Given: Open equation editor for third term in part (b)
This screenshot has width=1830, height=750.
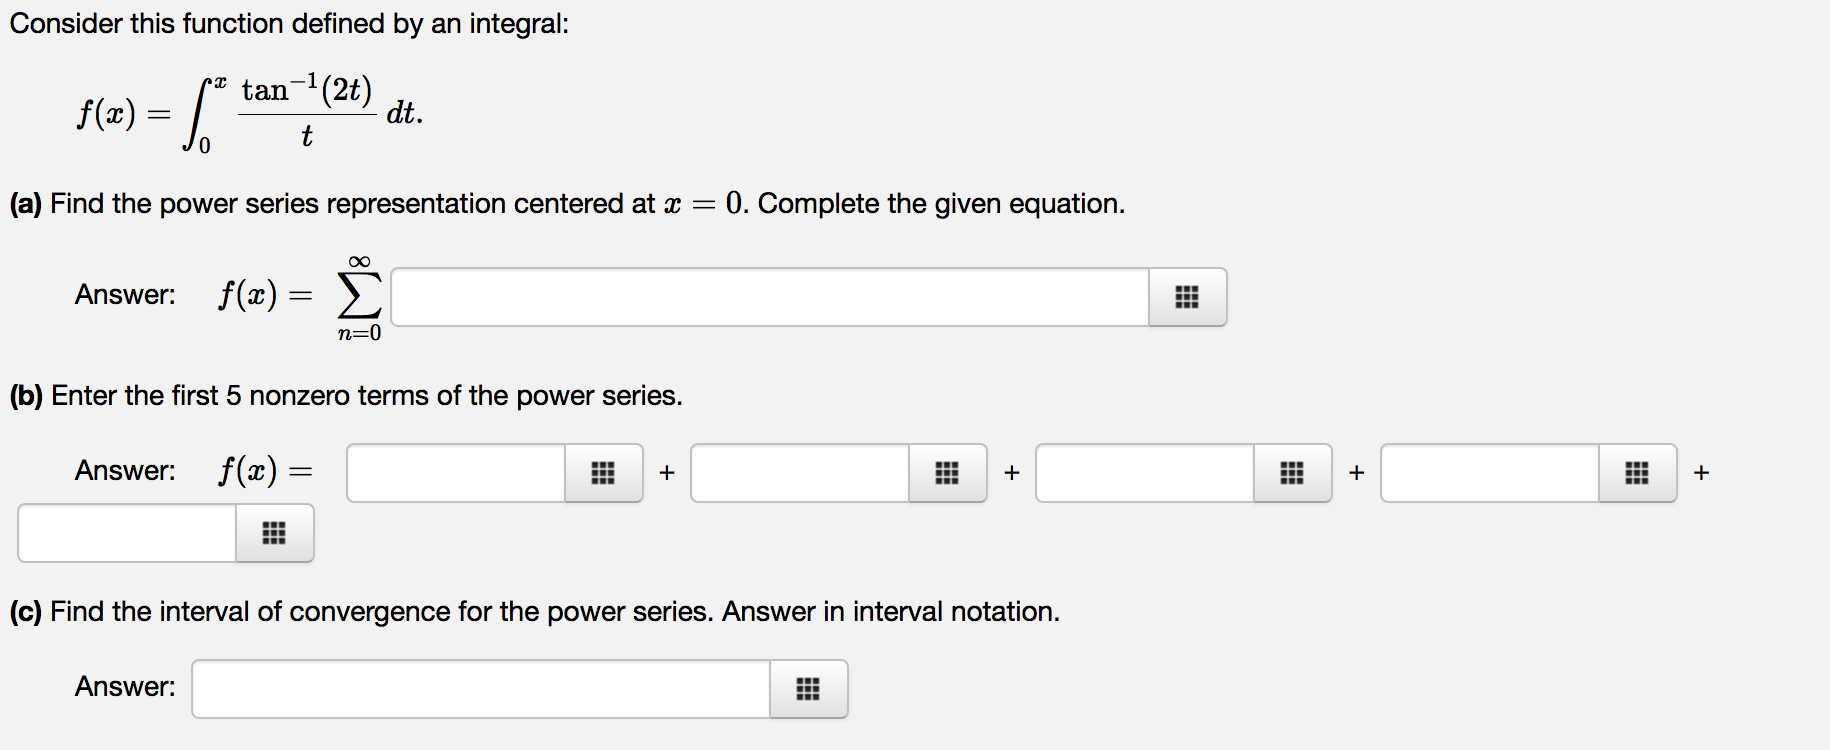Looking at the screenshot, I should [1292, 473].
